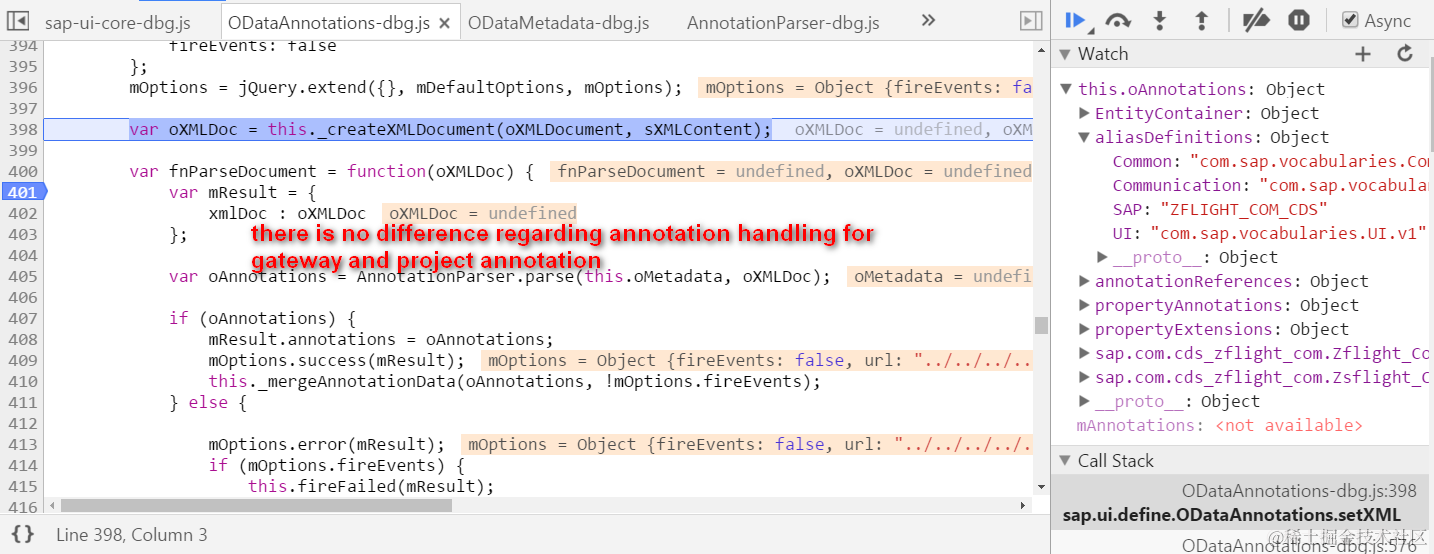The width and height of the screenshot is (1434, 554).
Task: Select the mAnnotations not available entry
Action: pyautogui.click(x=1219, y=425)
